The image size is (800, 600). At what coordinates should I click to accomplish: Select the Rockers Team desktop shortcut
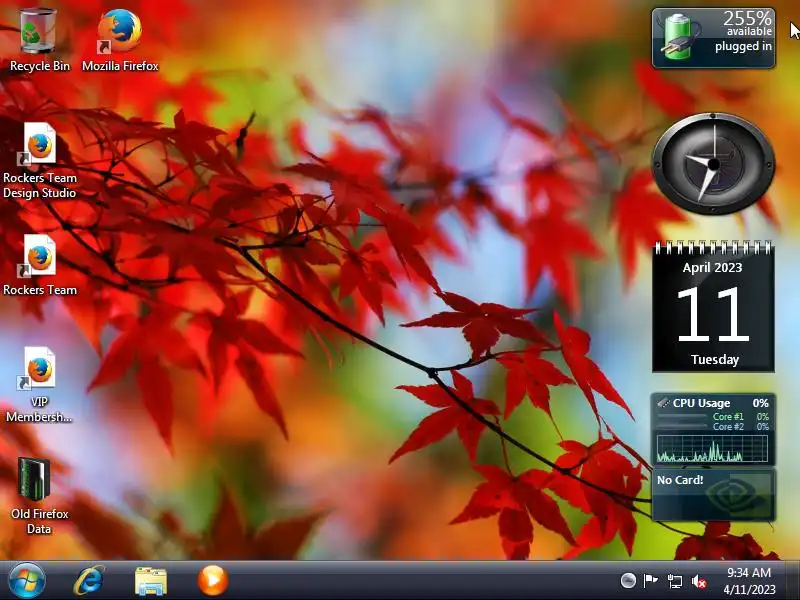(39, 265)
